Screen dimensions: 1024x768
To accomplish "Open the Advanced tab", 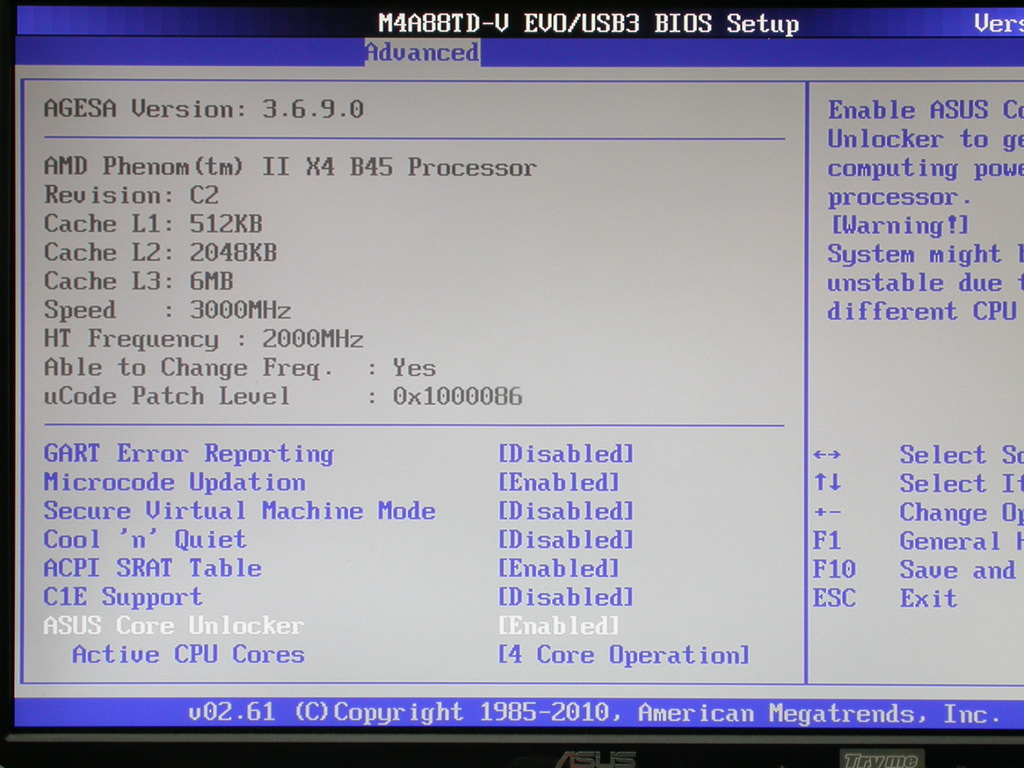I will pos(422,52).
